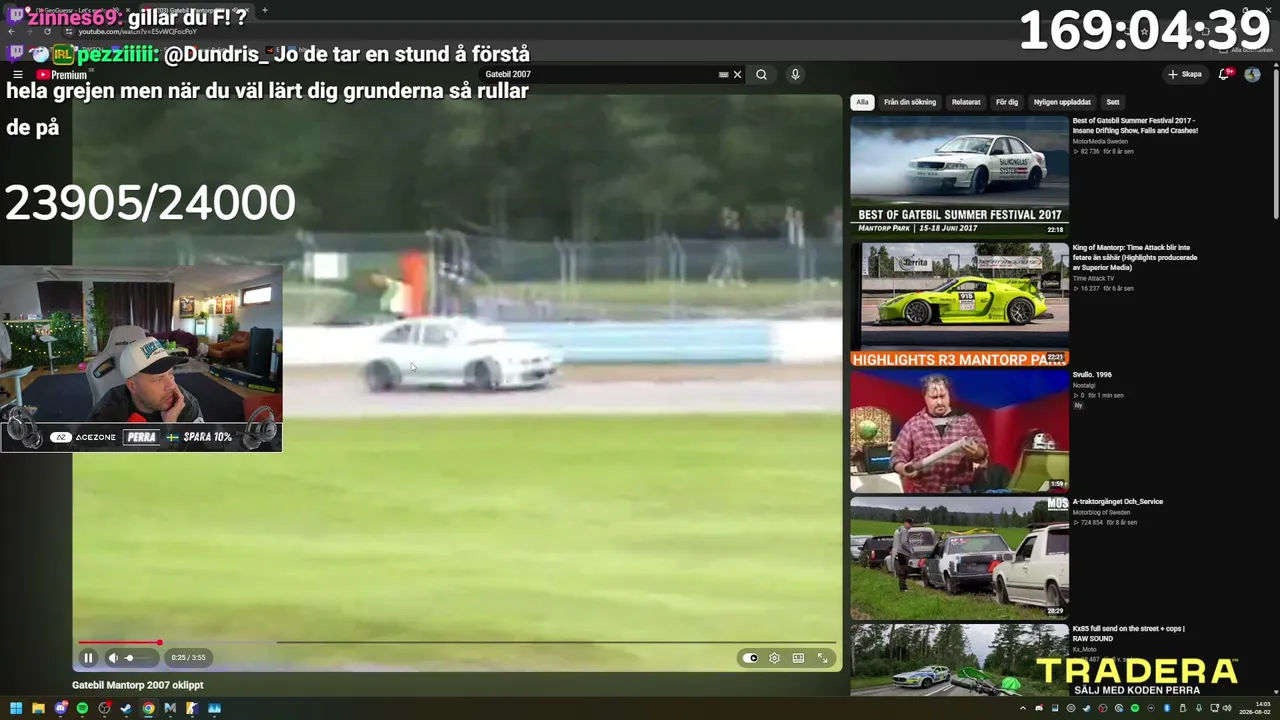This screenshot has width=1280, height=720.
Task: Run the search with the magnifier button
Action: tap(761, 75)
